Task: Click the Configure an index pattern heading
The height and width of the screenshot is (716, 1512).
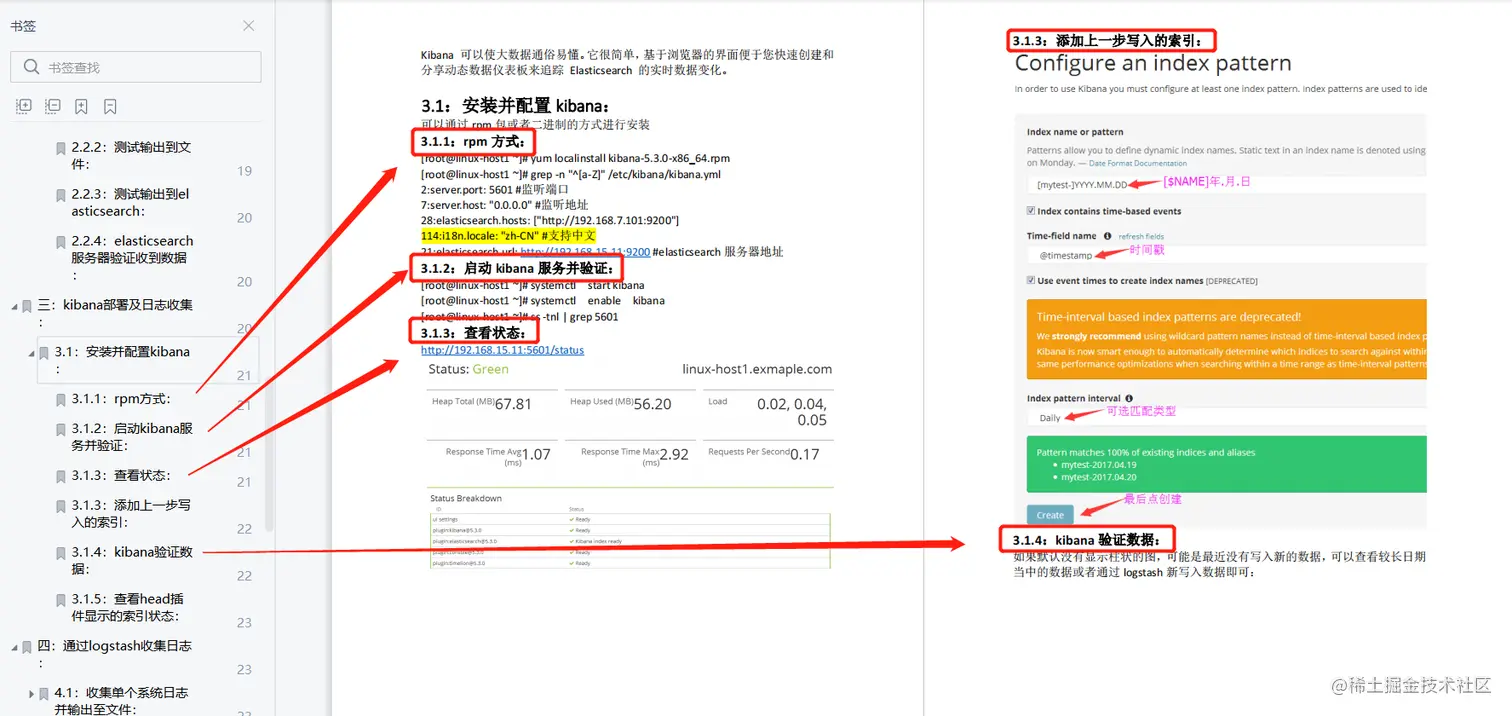Action: (1153, 63)
